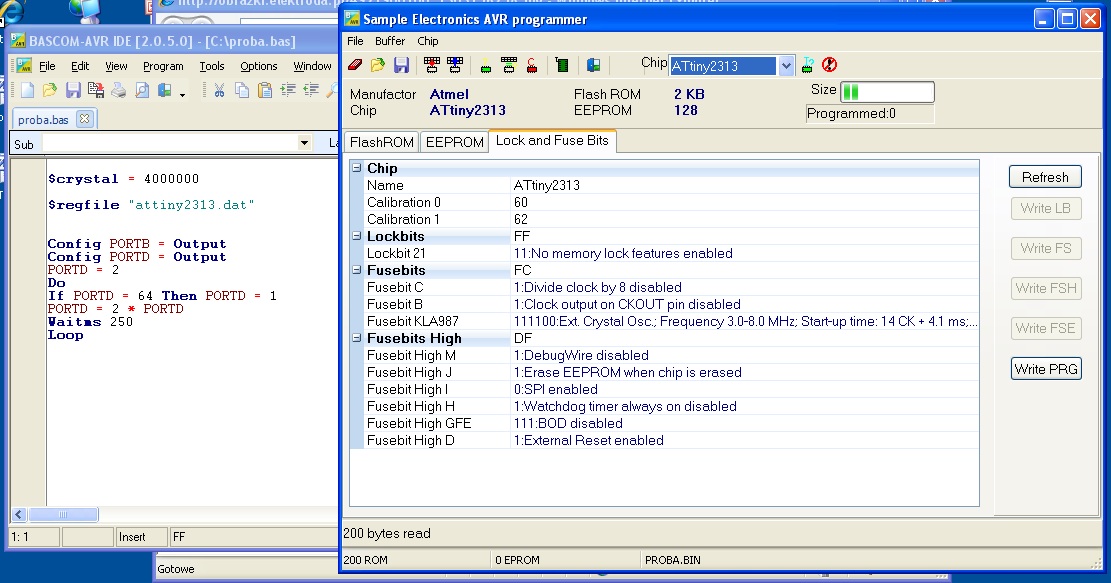Open the small arrow dropdown after BASCOM exit icon

pyautogui.click(x=182, y=93)
